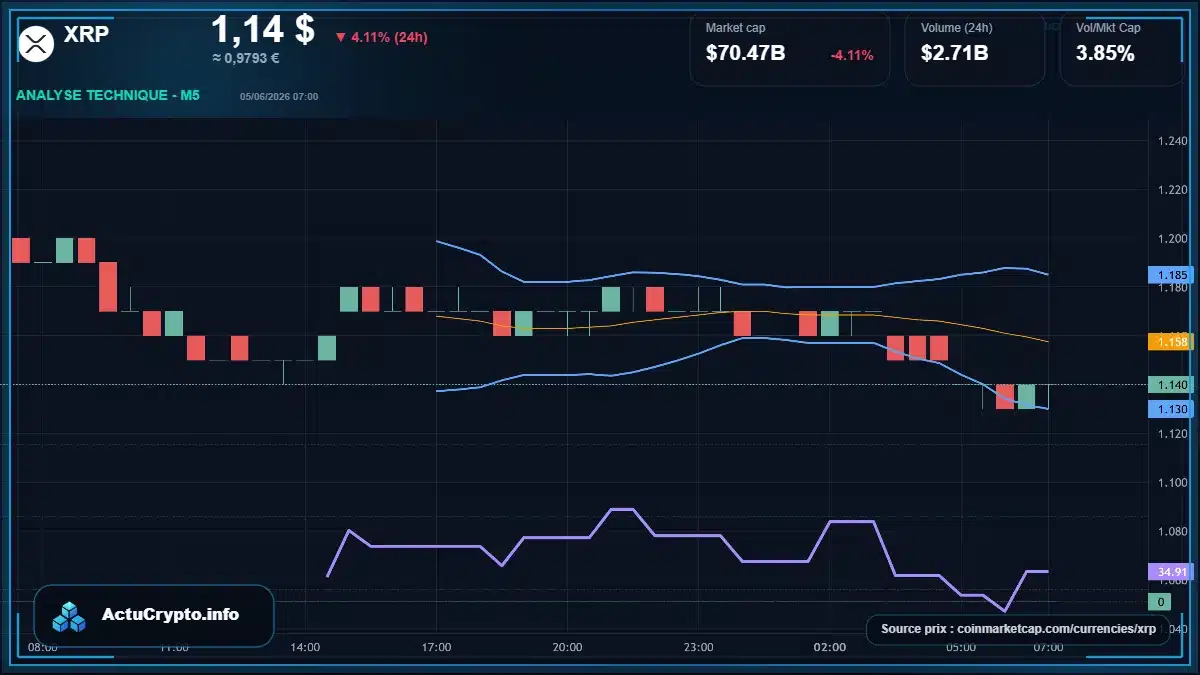Click the ANALYSE TECHNIQUE - M5 label
The width and height of the screenshot is (1200, 675).
coord(108,95)
